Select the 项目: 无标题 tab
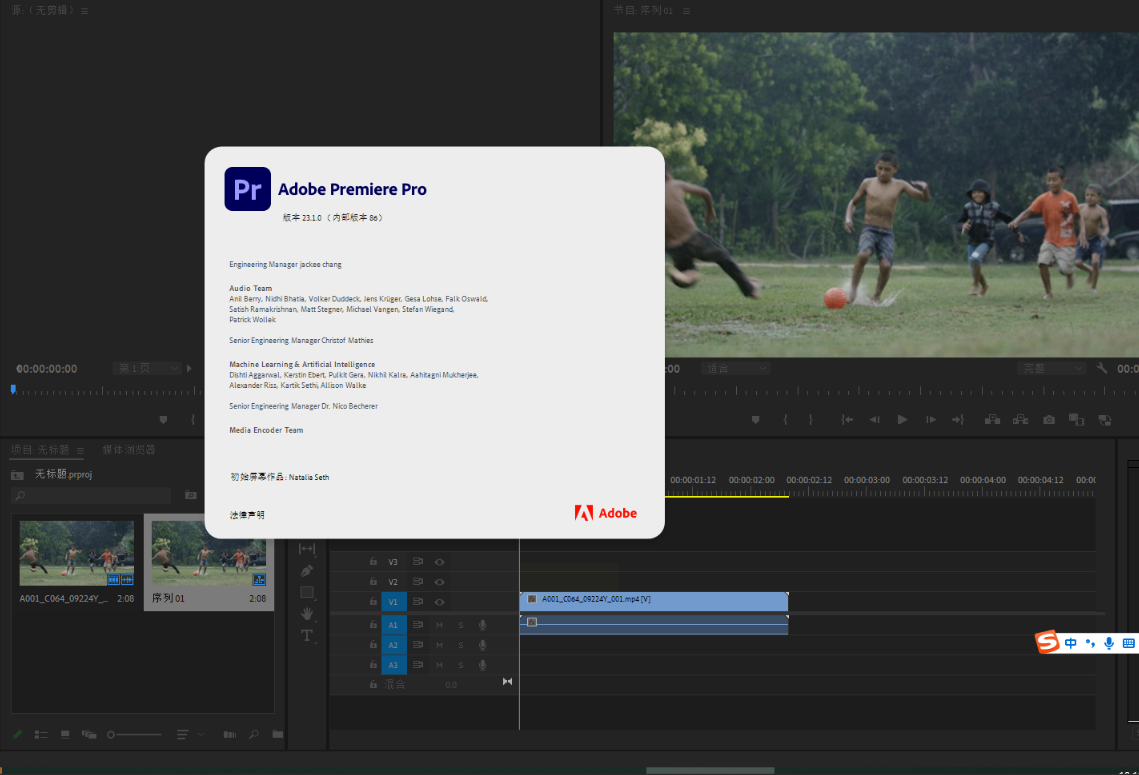Image resolution: width=1139 pixels, height=775 pixels. pos(40,450)
